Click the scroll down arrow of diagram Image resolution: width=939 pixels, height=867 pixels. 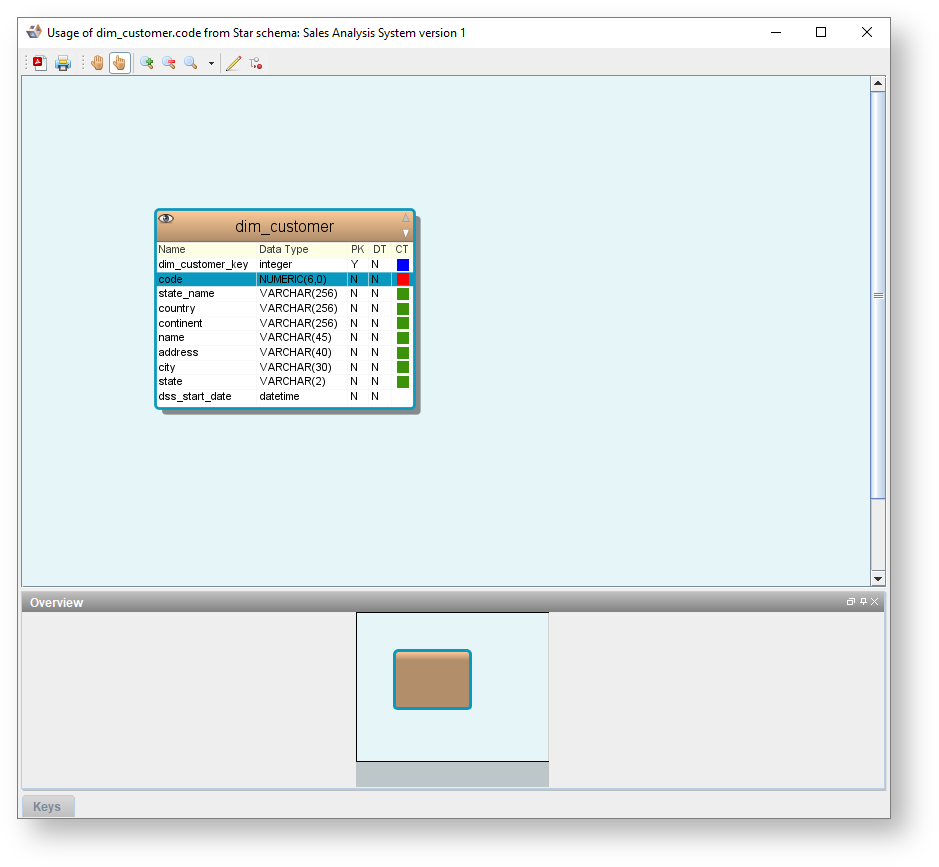(x=878, y=578)
